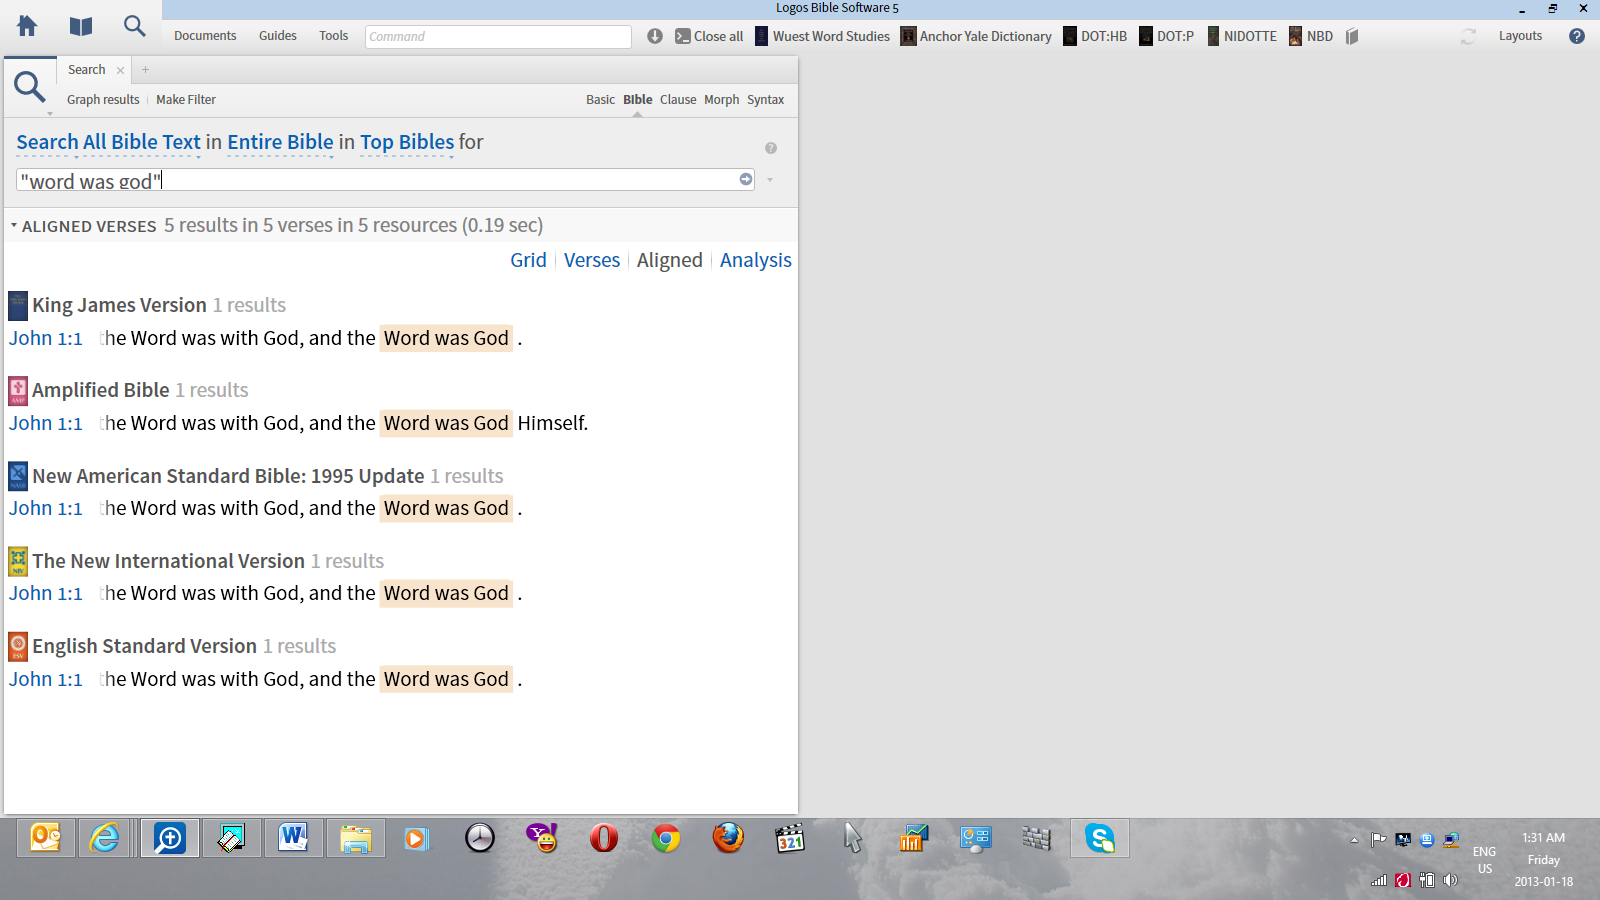This screenshot has width=1600, height=900.
Task: Click the King James Version cover icon
Action: coord(18,305)
